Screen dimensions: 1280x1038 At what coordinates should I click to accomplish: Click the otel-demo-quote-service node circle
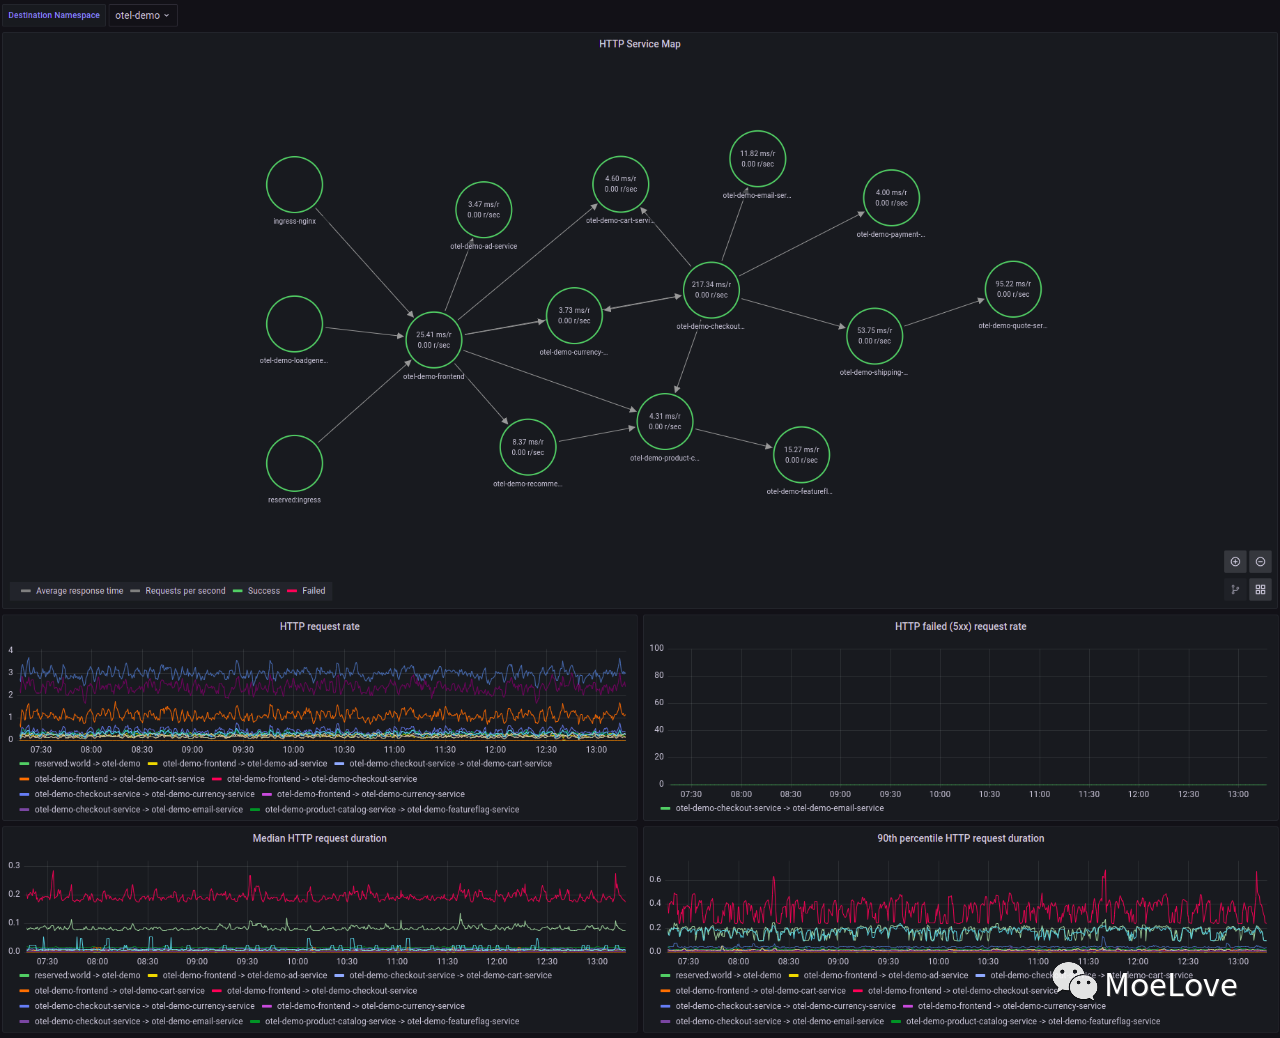(x=1013, y=289)
